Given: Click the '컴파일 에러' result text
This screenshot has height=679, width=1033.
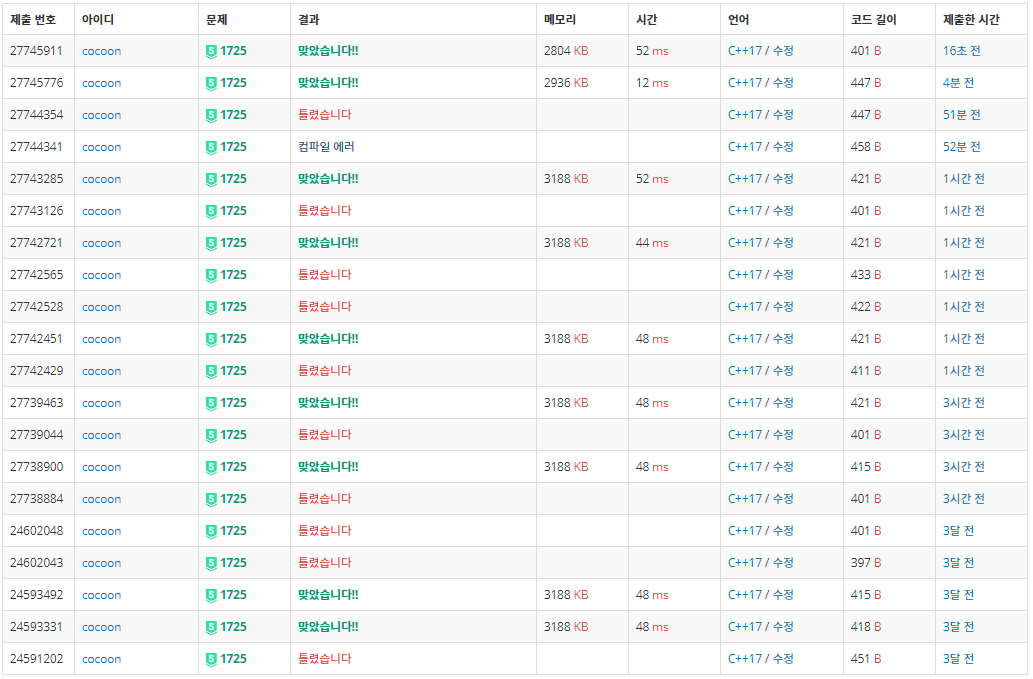Looking at the screenshot, I should (x=326, y=147).
